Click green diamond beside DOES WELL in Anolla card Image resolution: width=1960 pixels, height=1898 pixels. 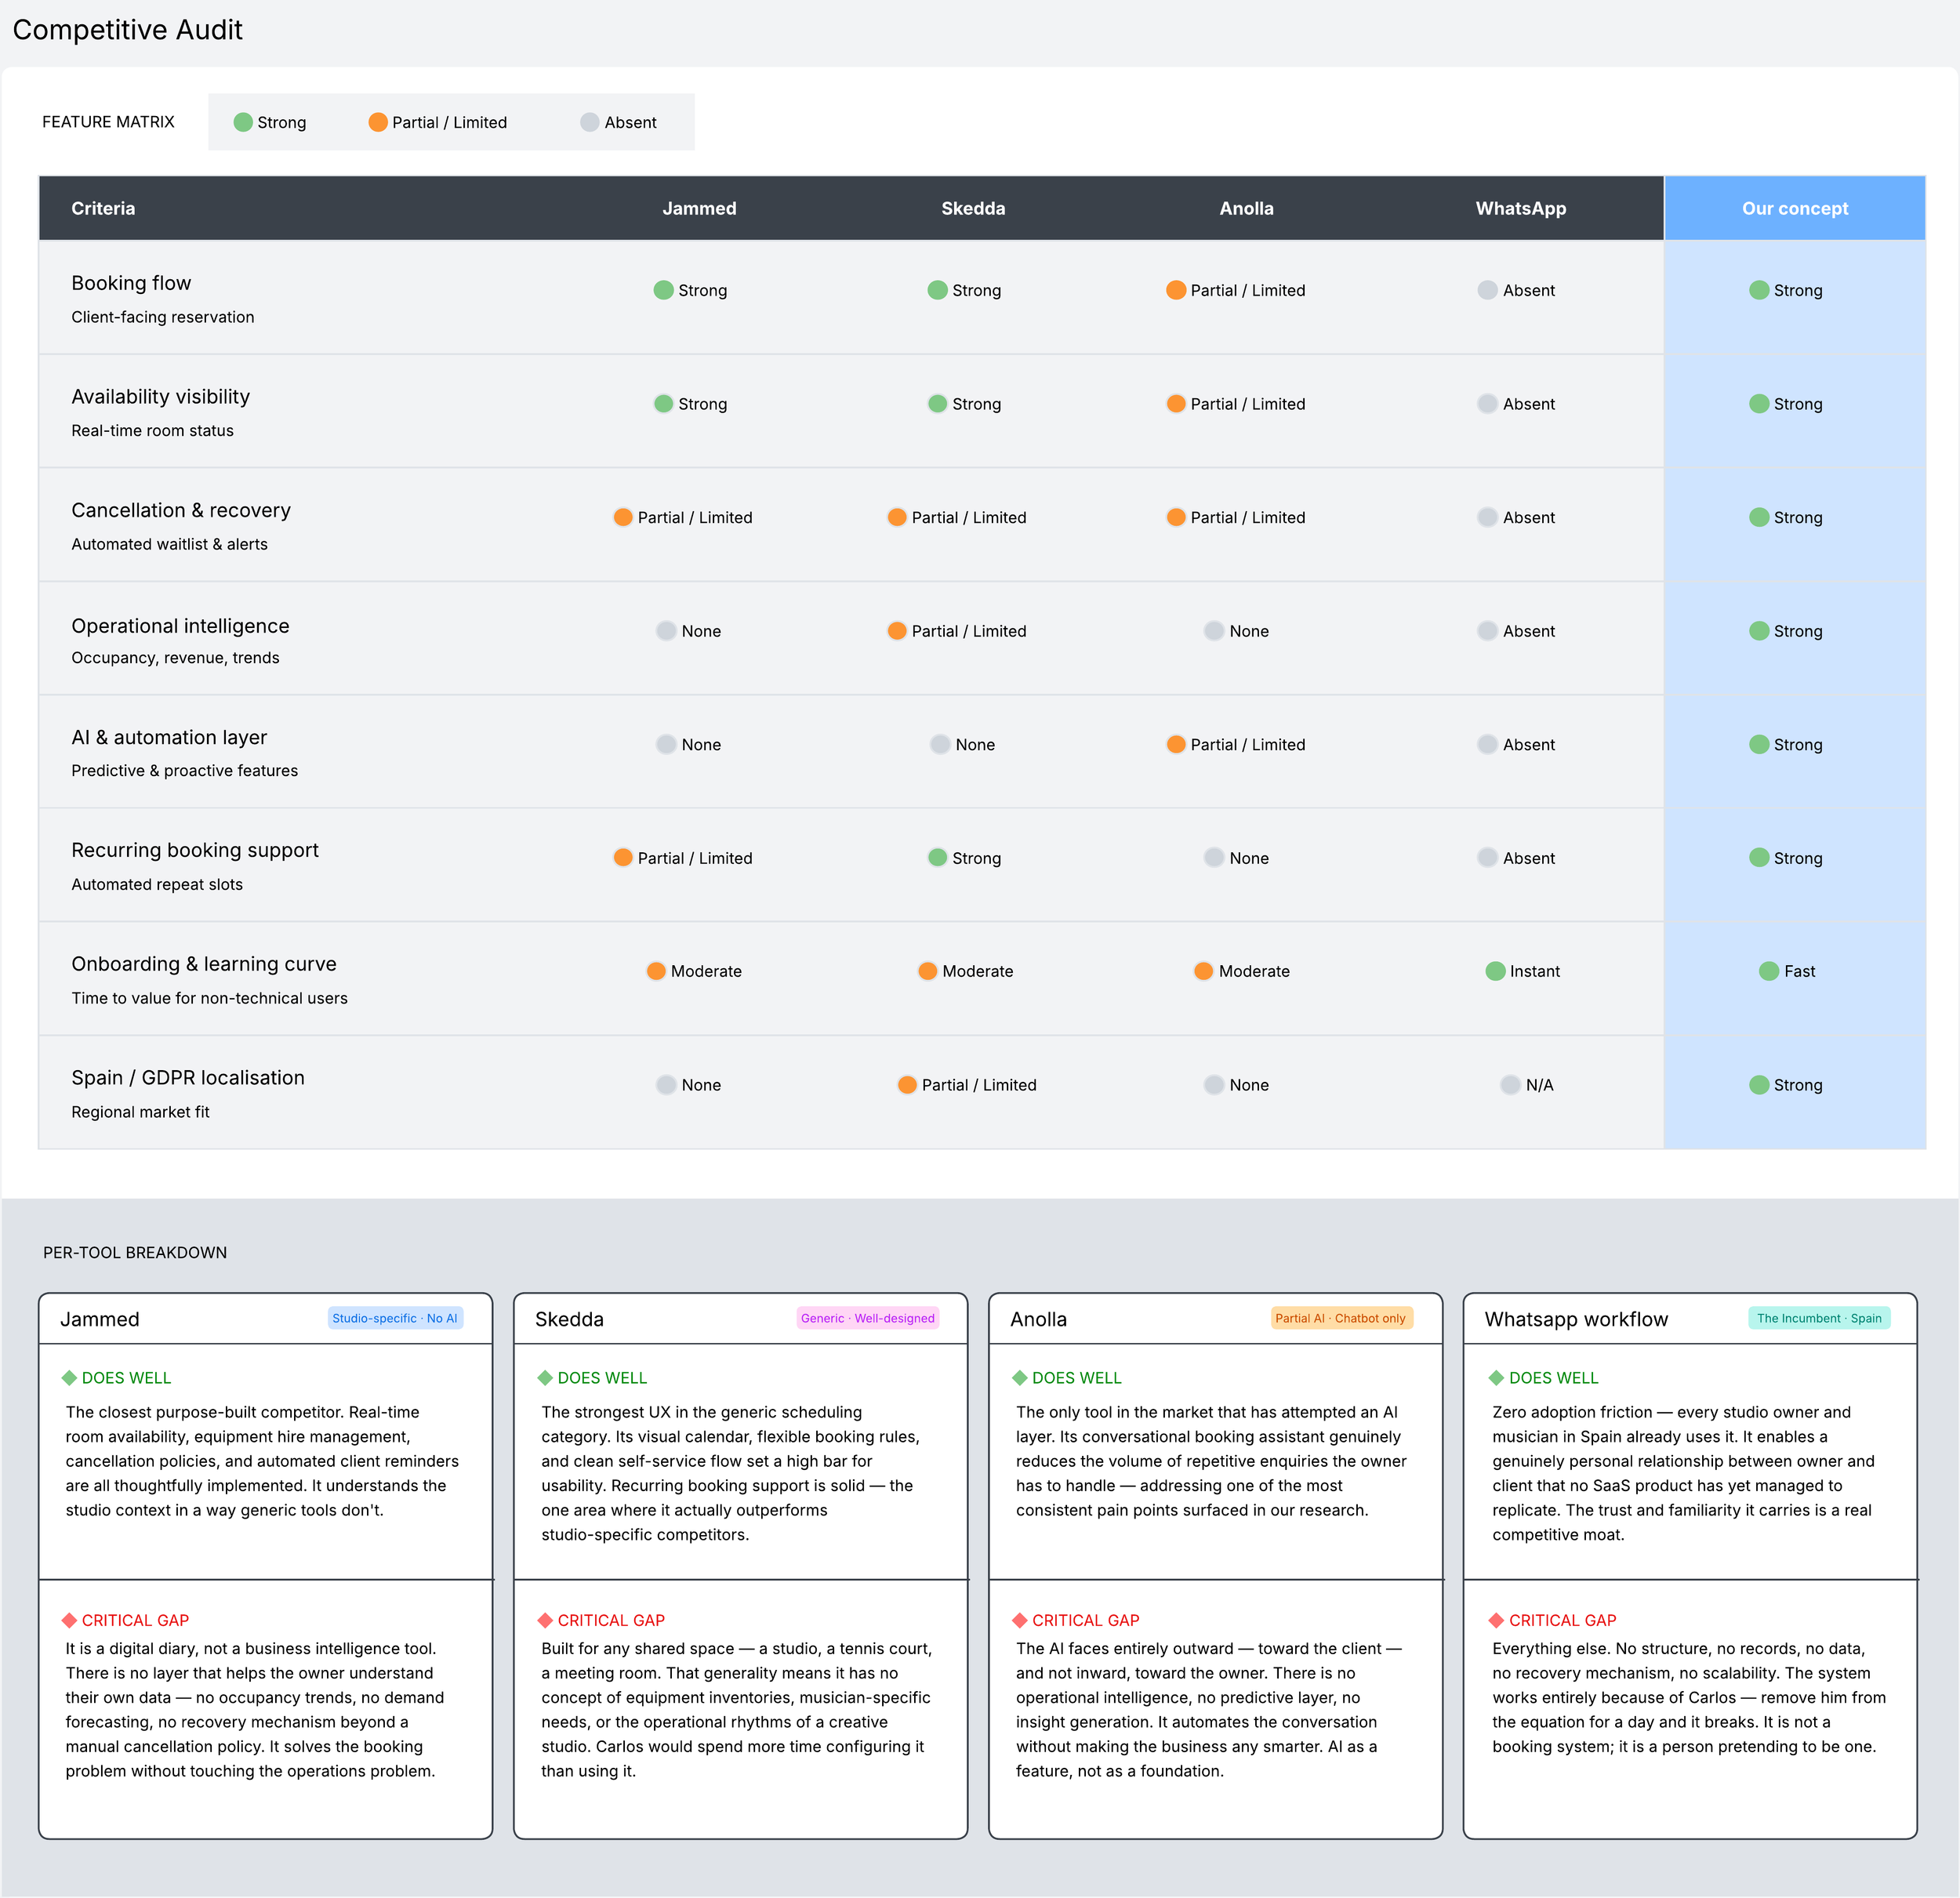click(x=1020, y=1378)
